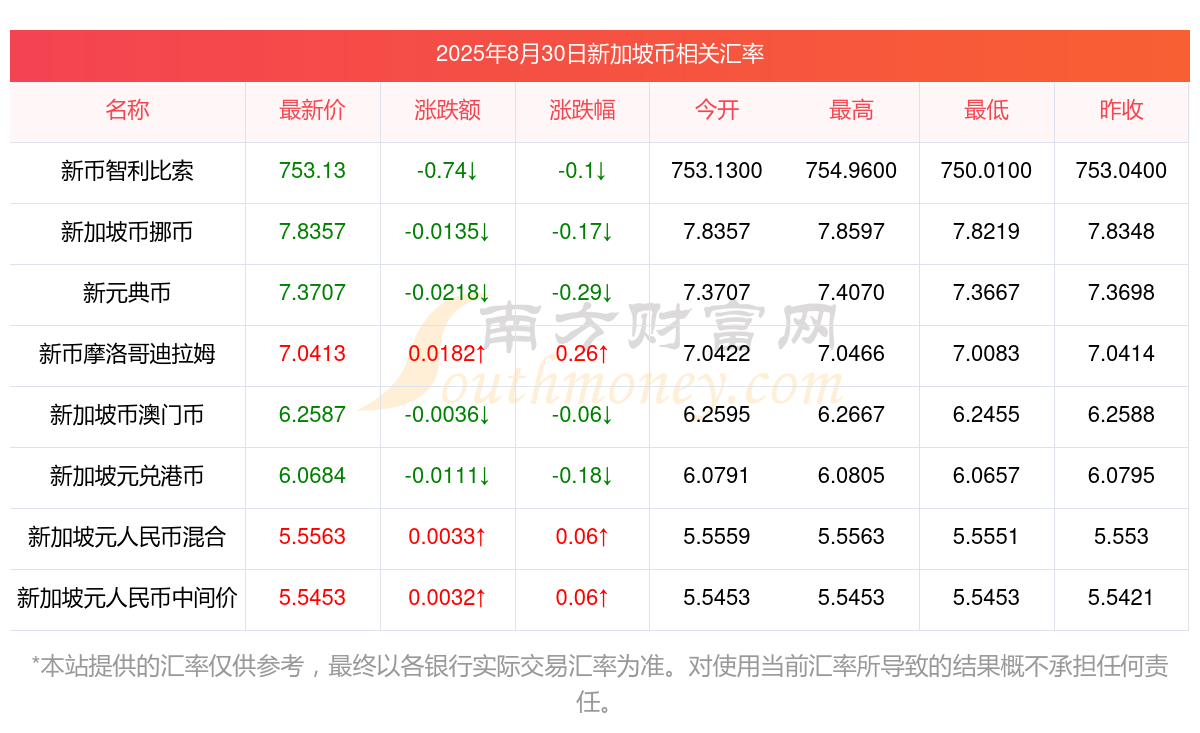The image size is (1200, 733).
Task: Click highest value 7.0466
Action: pyautogui.click(x=851, y=354)
